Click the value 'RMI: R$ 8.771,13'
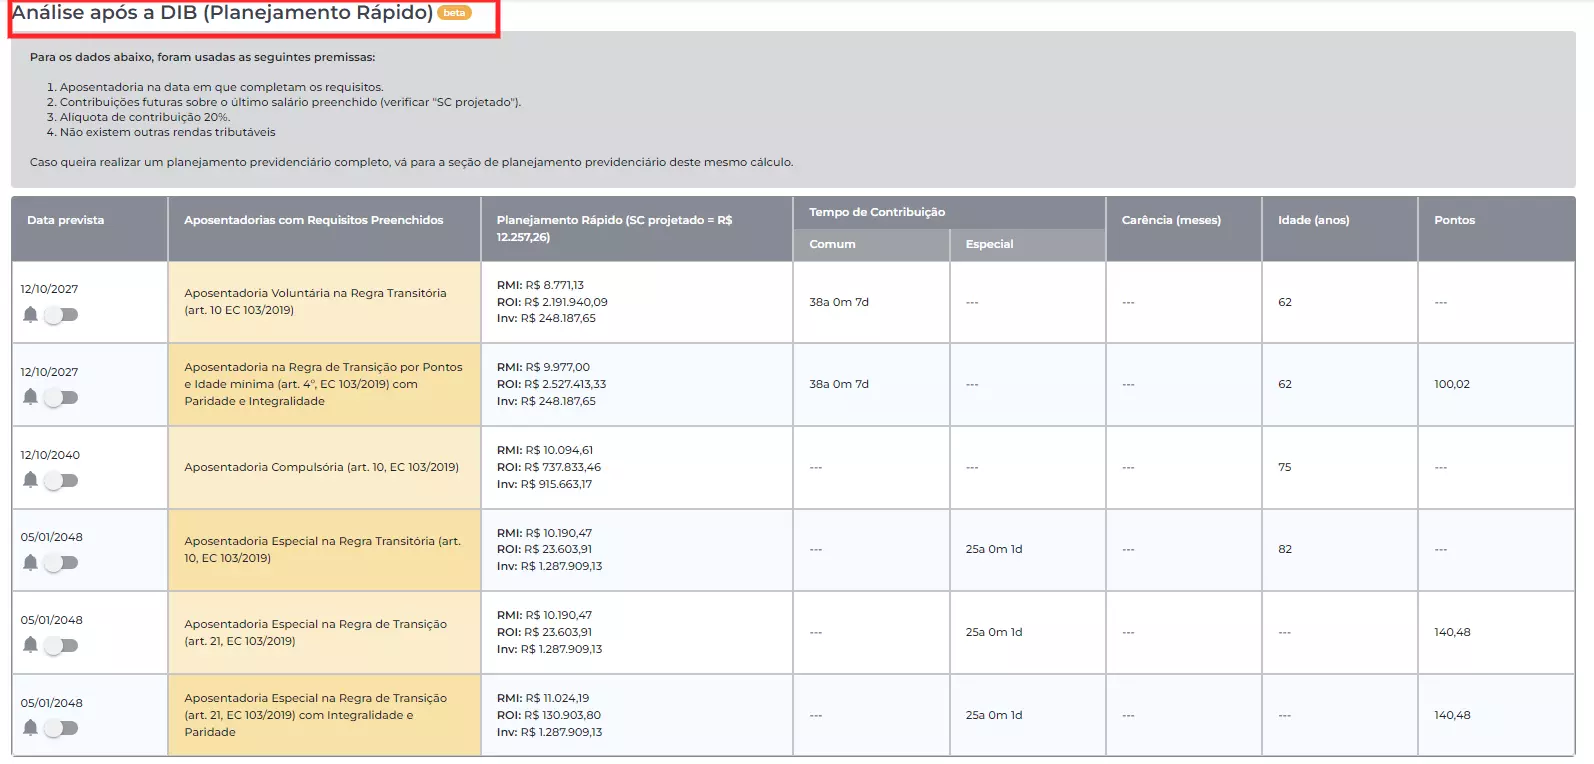Screen dimensions: 1594x764 pos(540,285)
